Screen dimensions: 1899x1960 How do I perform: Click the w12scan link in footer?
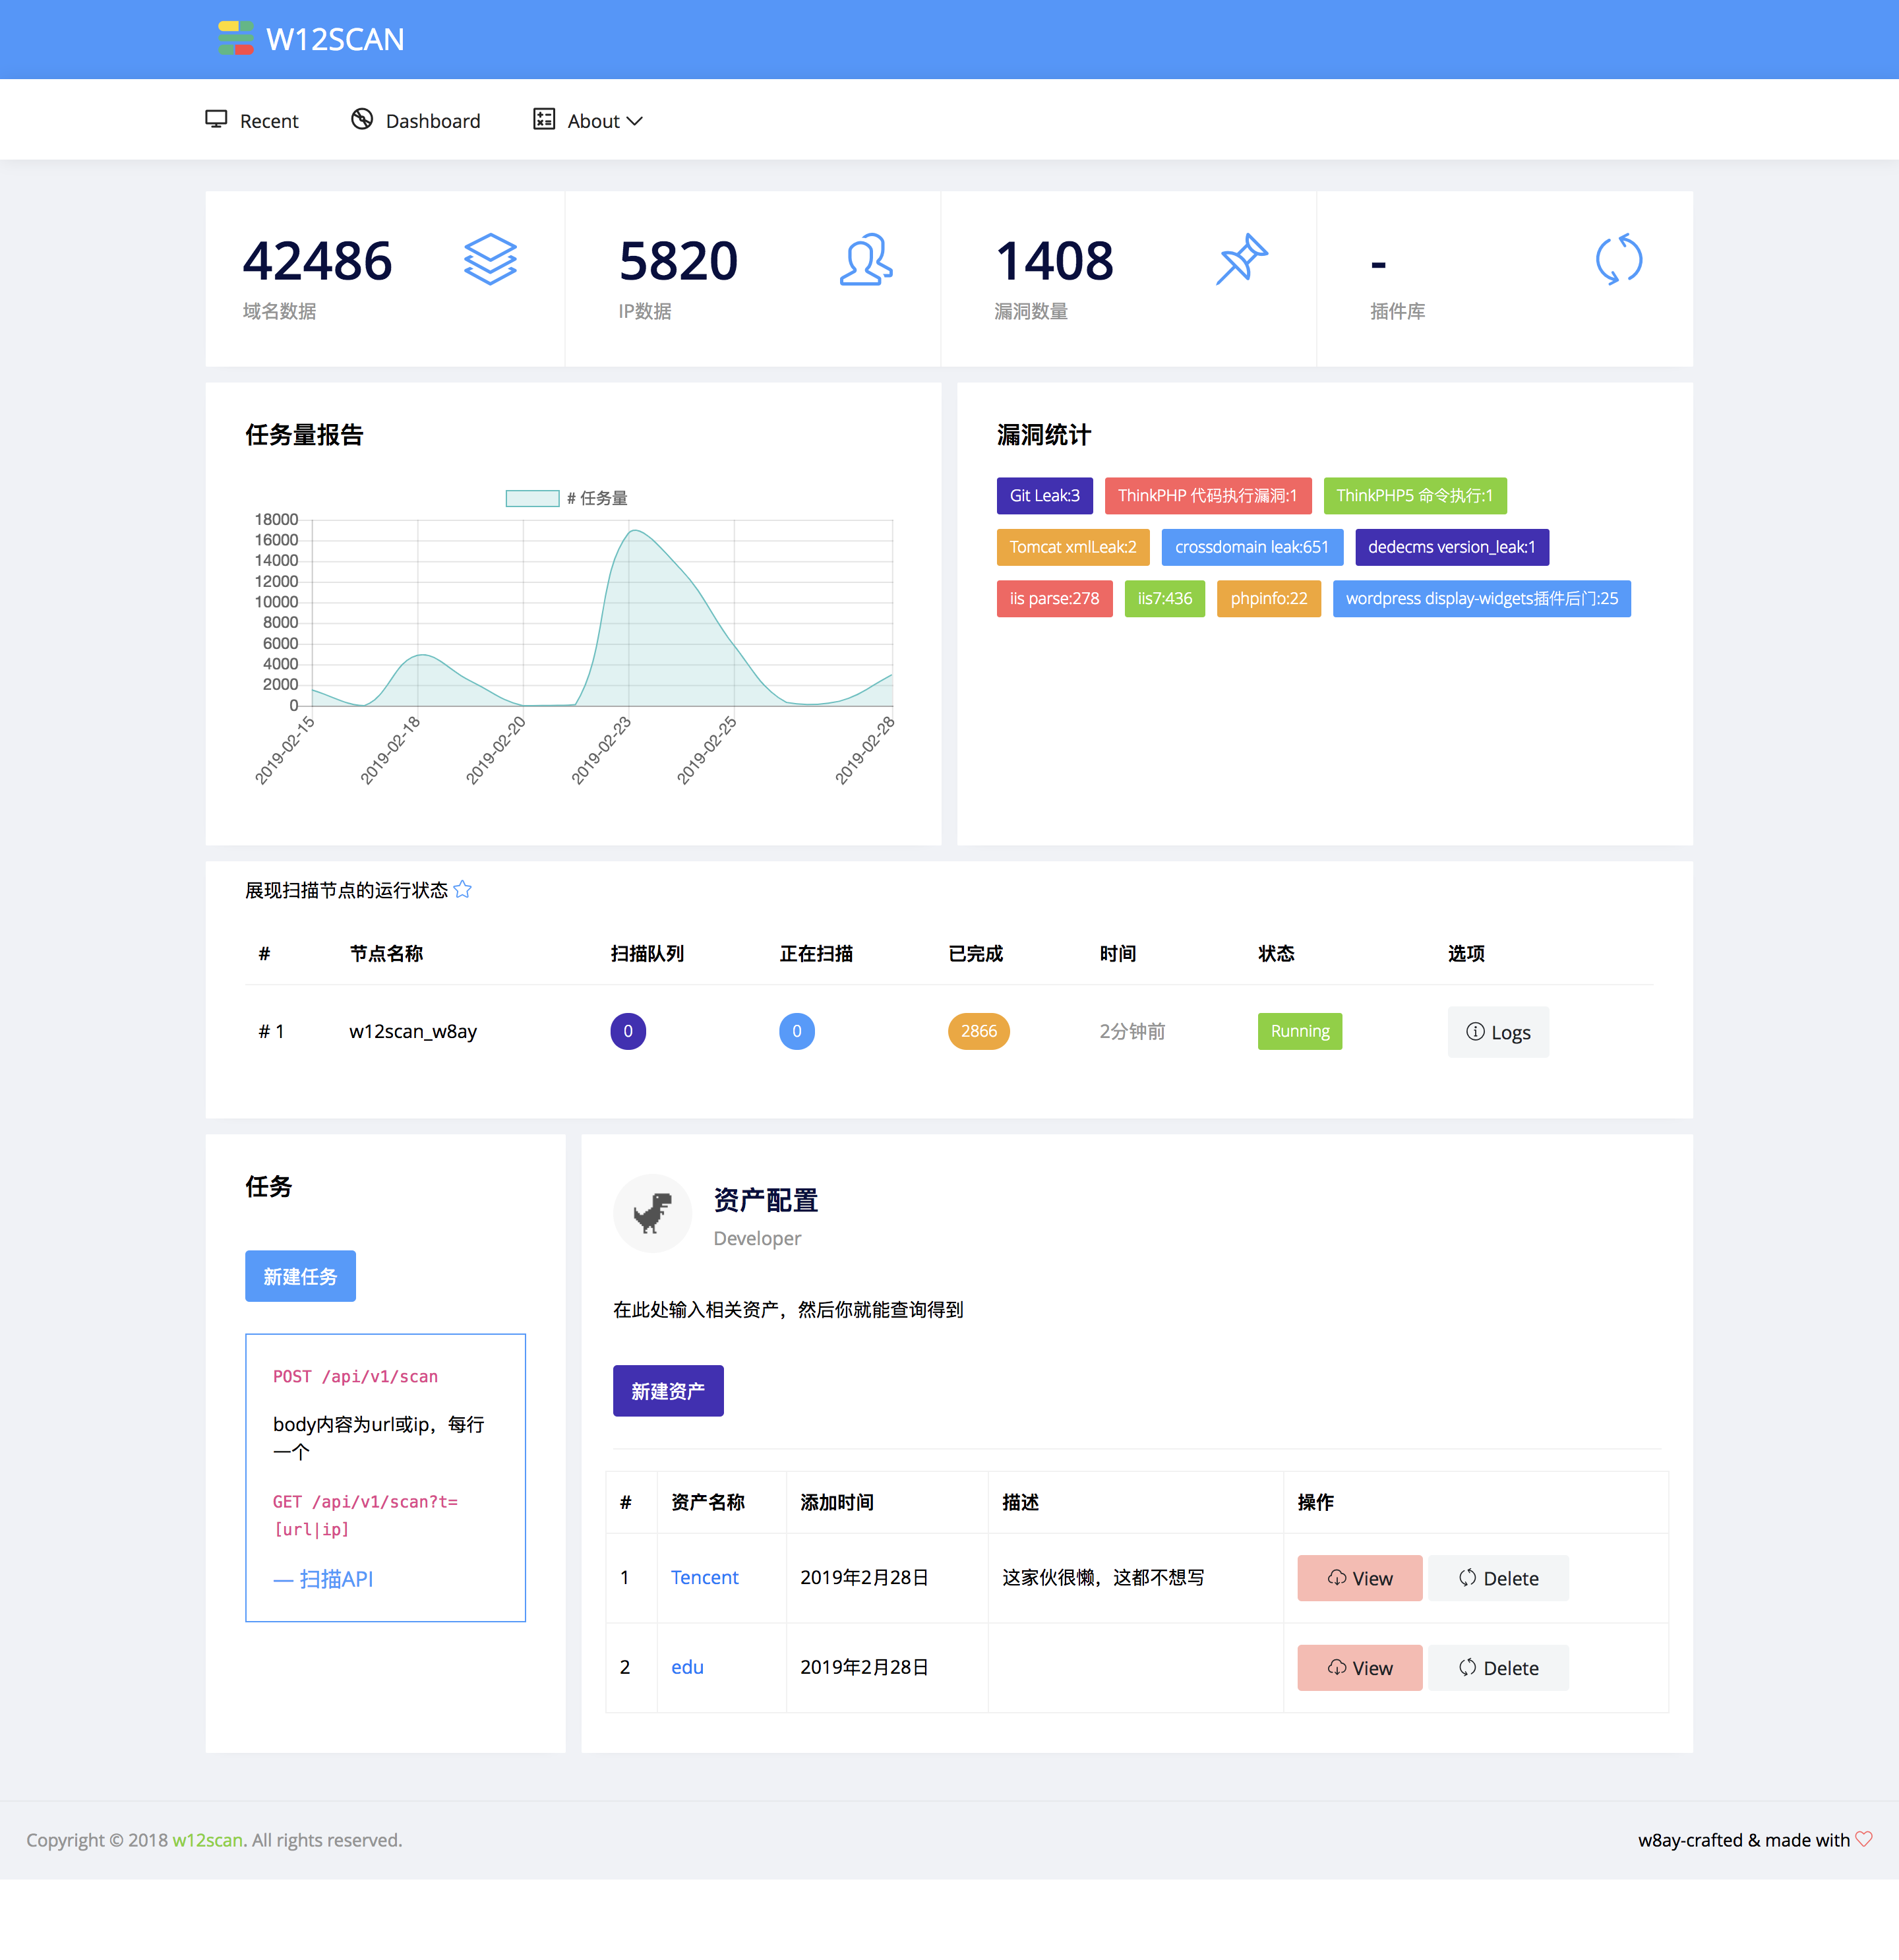pyautogui.click(x=207, y=1840)
